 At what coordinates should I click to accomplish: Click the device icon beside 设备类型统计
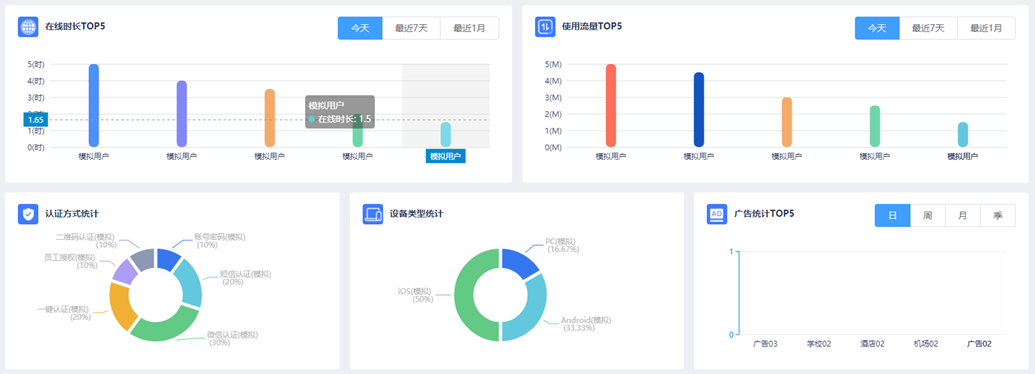373,214
